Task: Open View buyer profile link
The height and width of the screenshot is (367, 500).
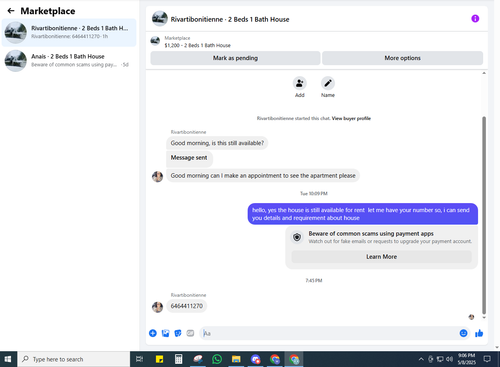Action: click(x=351, y=118)
